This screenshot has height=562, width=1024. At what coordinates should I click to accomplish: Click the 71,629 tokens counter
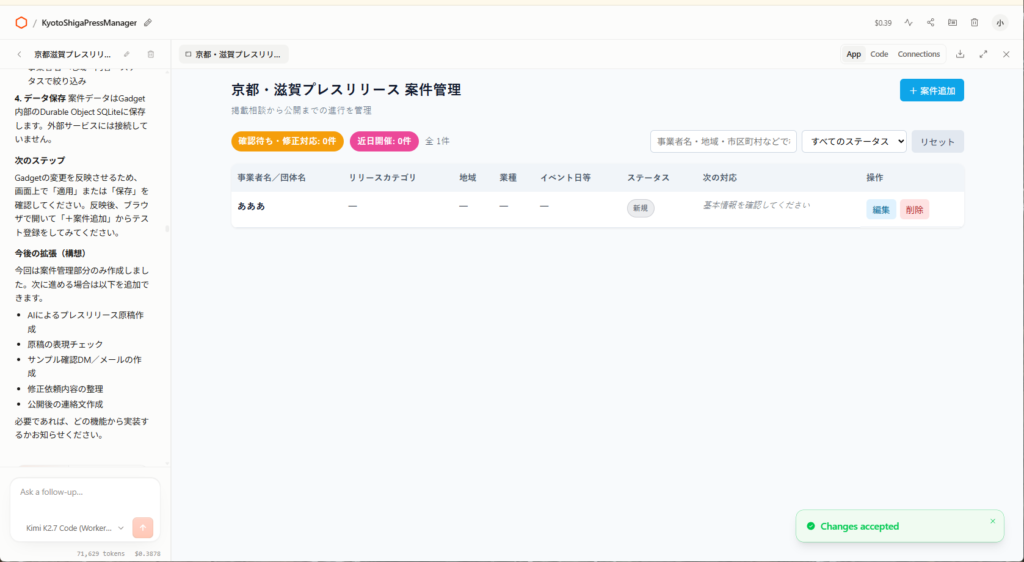click(x=101, y=554)
